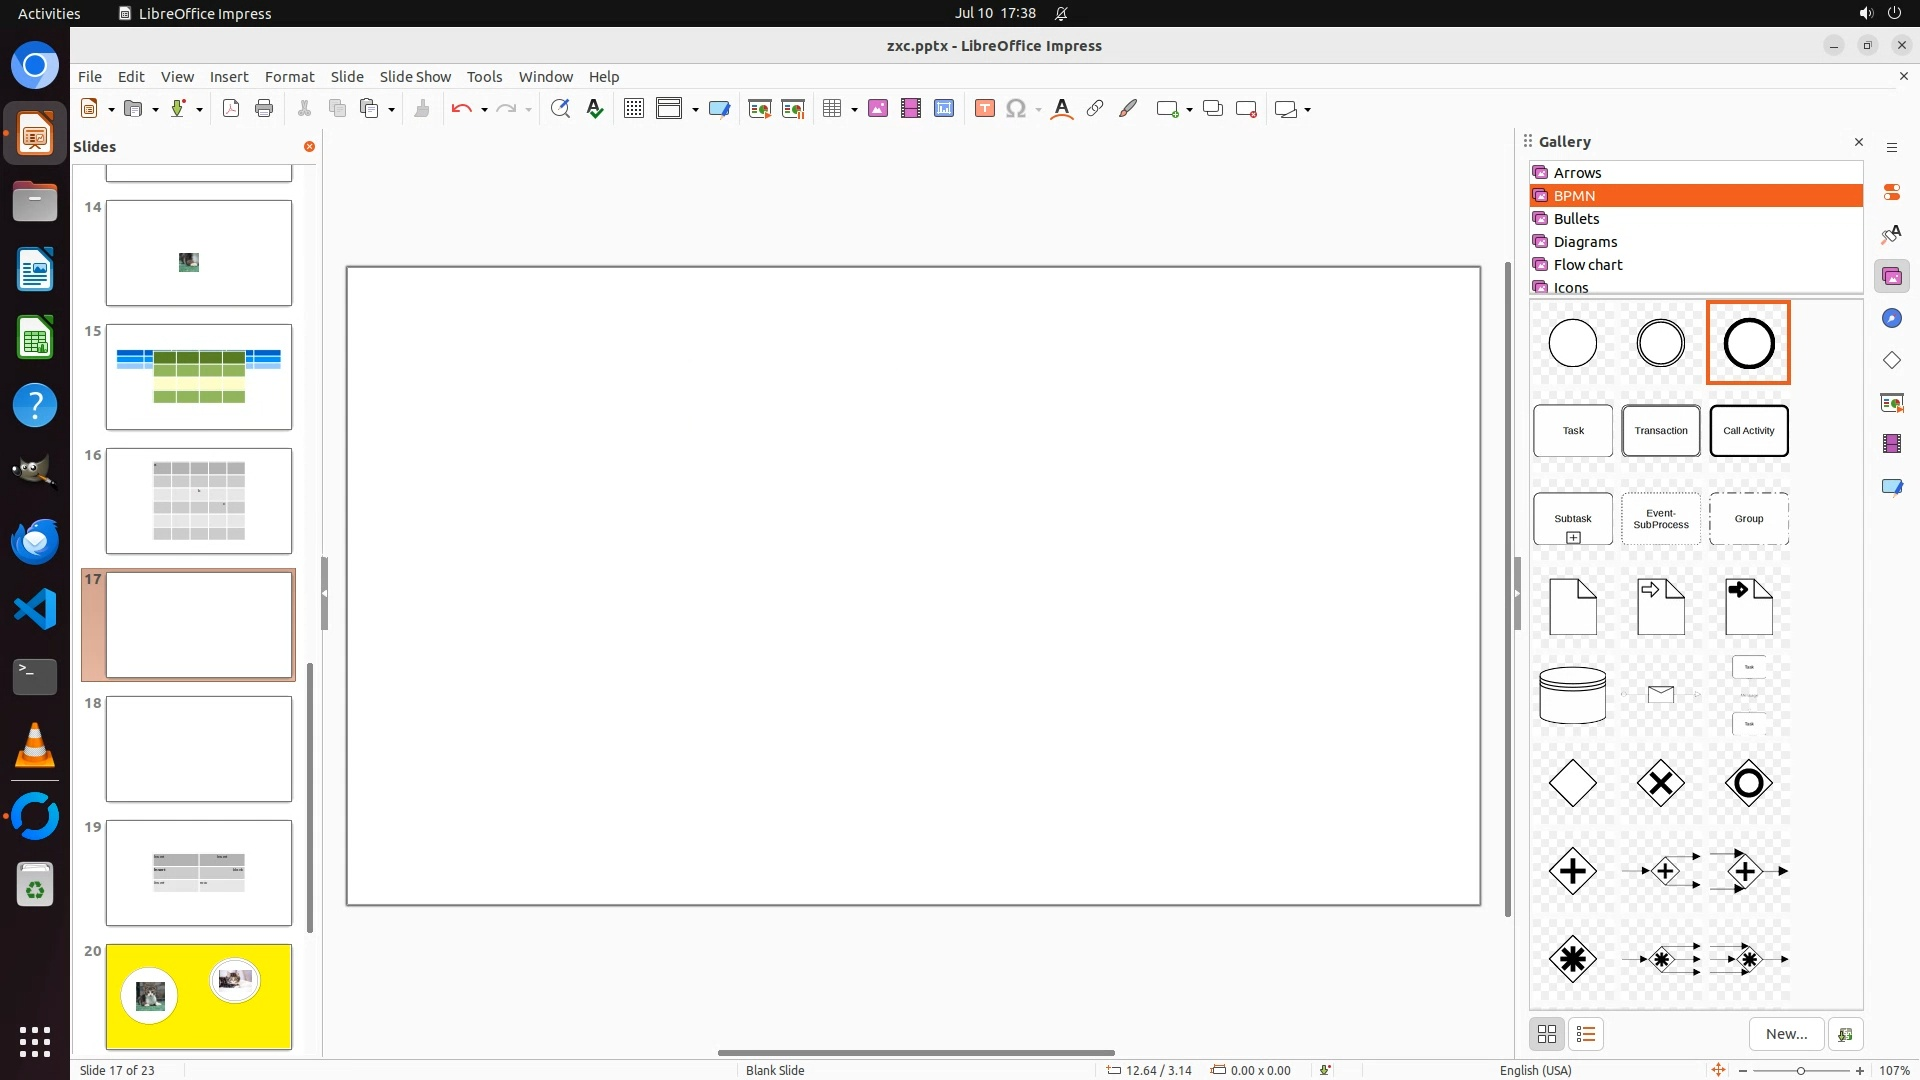Click the Insert Image toolbar icon

click(878, 109)
